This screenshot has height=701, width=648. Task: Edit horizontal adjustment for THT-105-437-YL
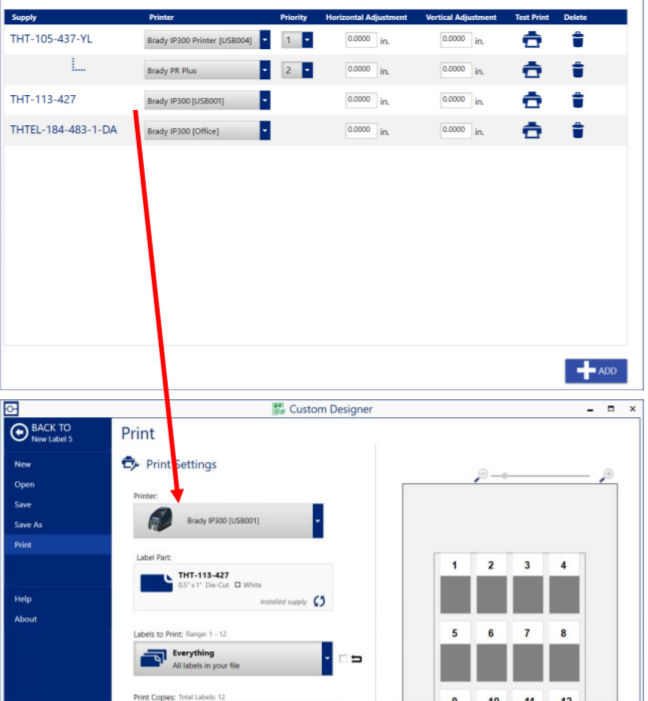[361, 39]
